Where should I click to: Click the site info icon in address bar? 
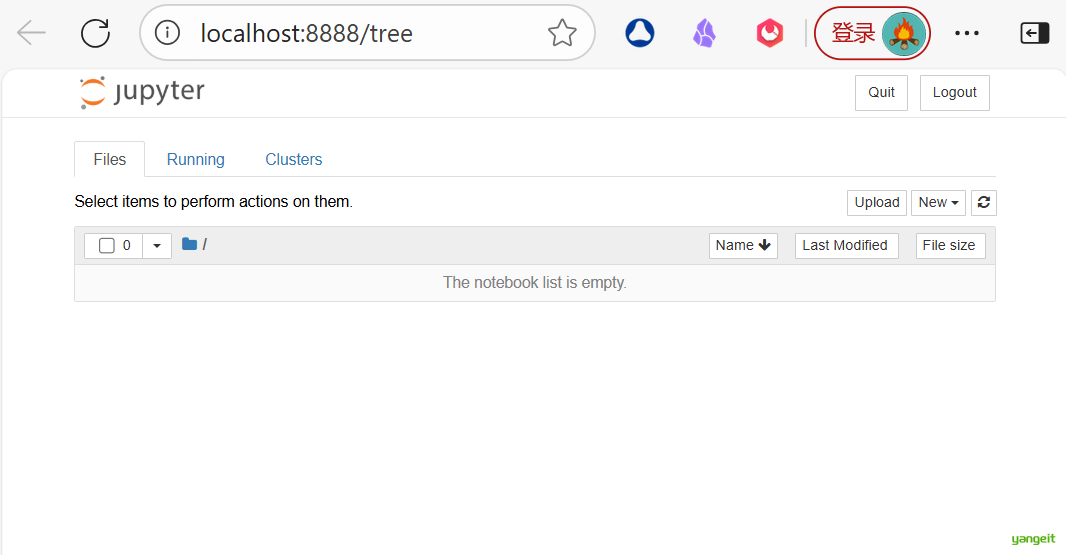168,33
